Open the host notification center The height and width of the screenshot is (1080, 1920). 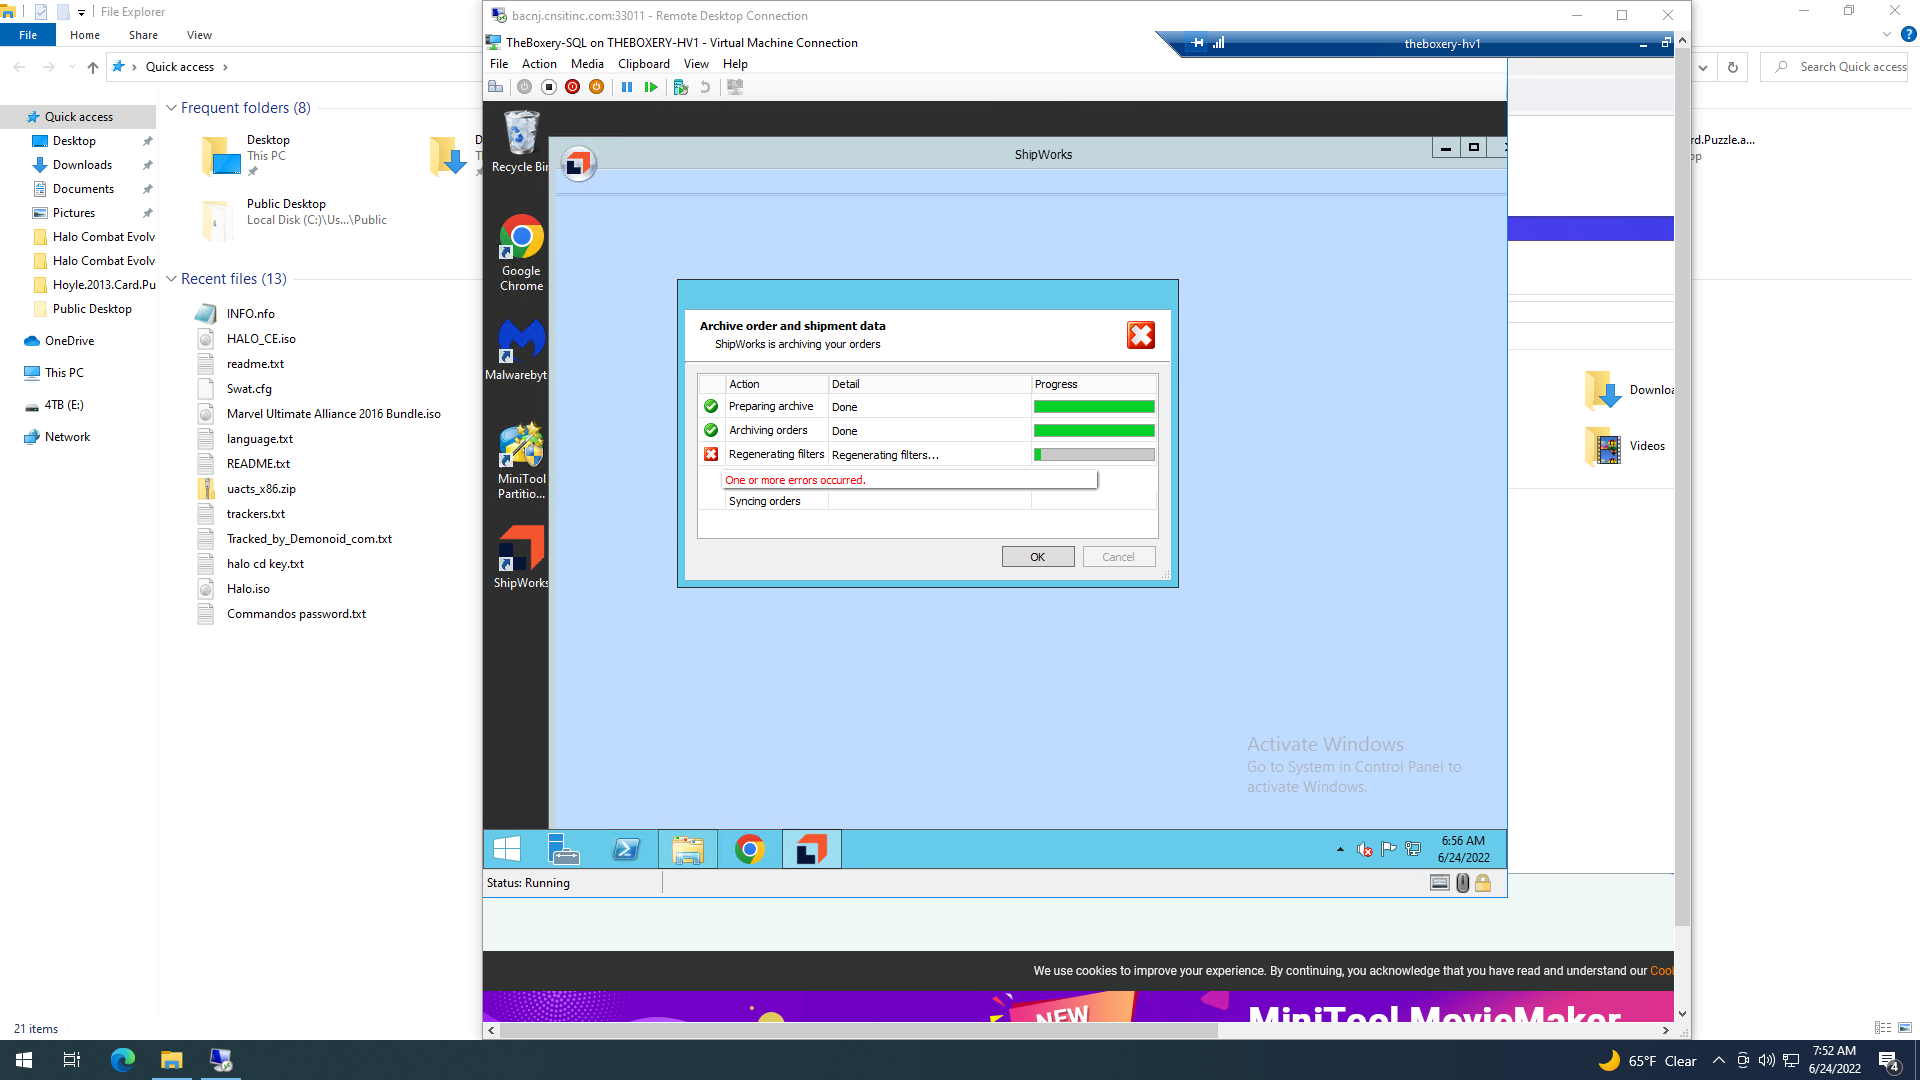[1889, 1061]
